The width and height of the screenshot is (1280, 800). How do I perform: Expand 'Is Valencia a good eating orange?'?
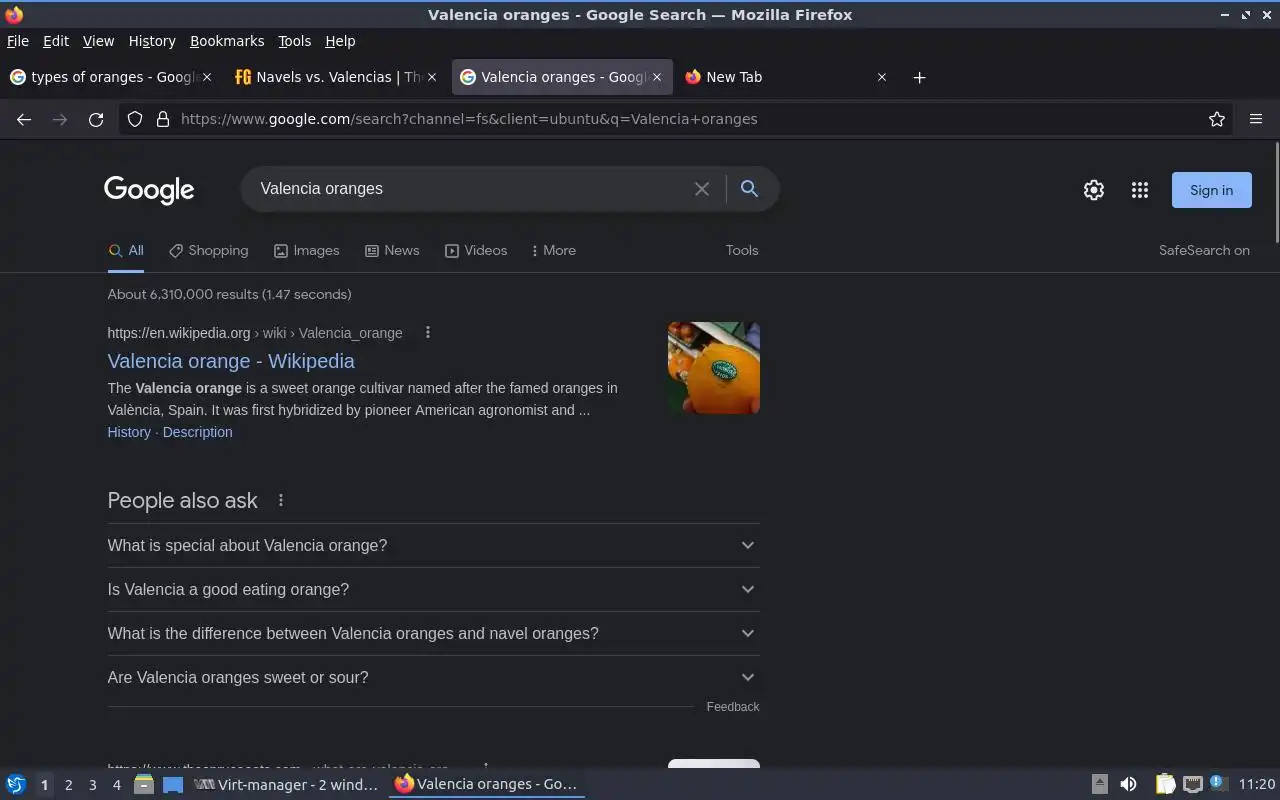[x=433, y=589]
